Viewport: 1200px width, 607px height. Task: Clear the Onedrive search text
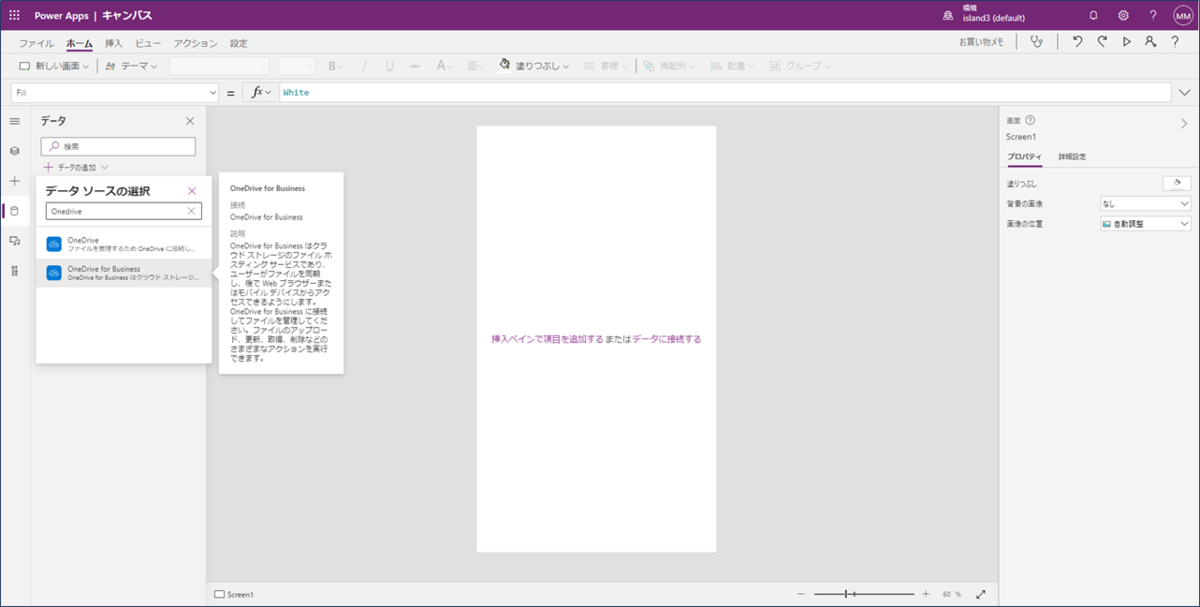(191, 211)
